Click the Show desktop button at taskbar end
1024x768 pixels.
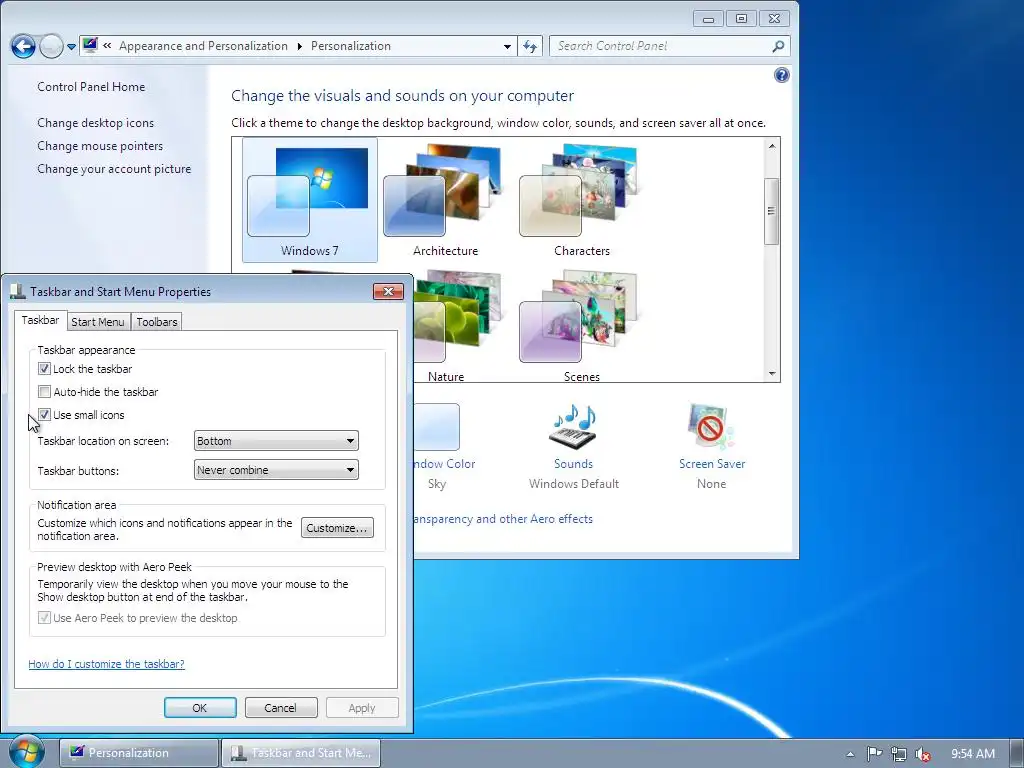tap(1017, 754)
